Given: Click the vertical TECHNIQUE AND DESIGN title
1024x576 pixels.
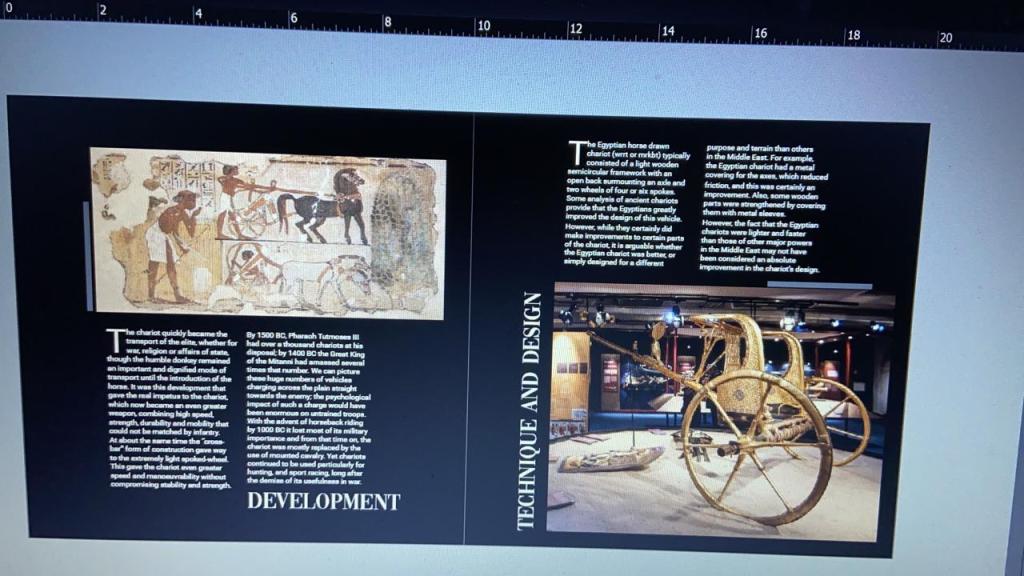Looking at the screenshot, I should coord(532,410).
